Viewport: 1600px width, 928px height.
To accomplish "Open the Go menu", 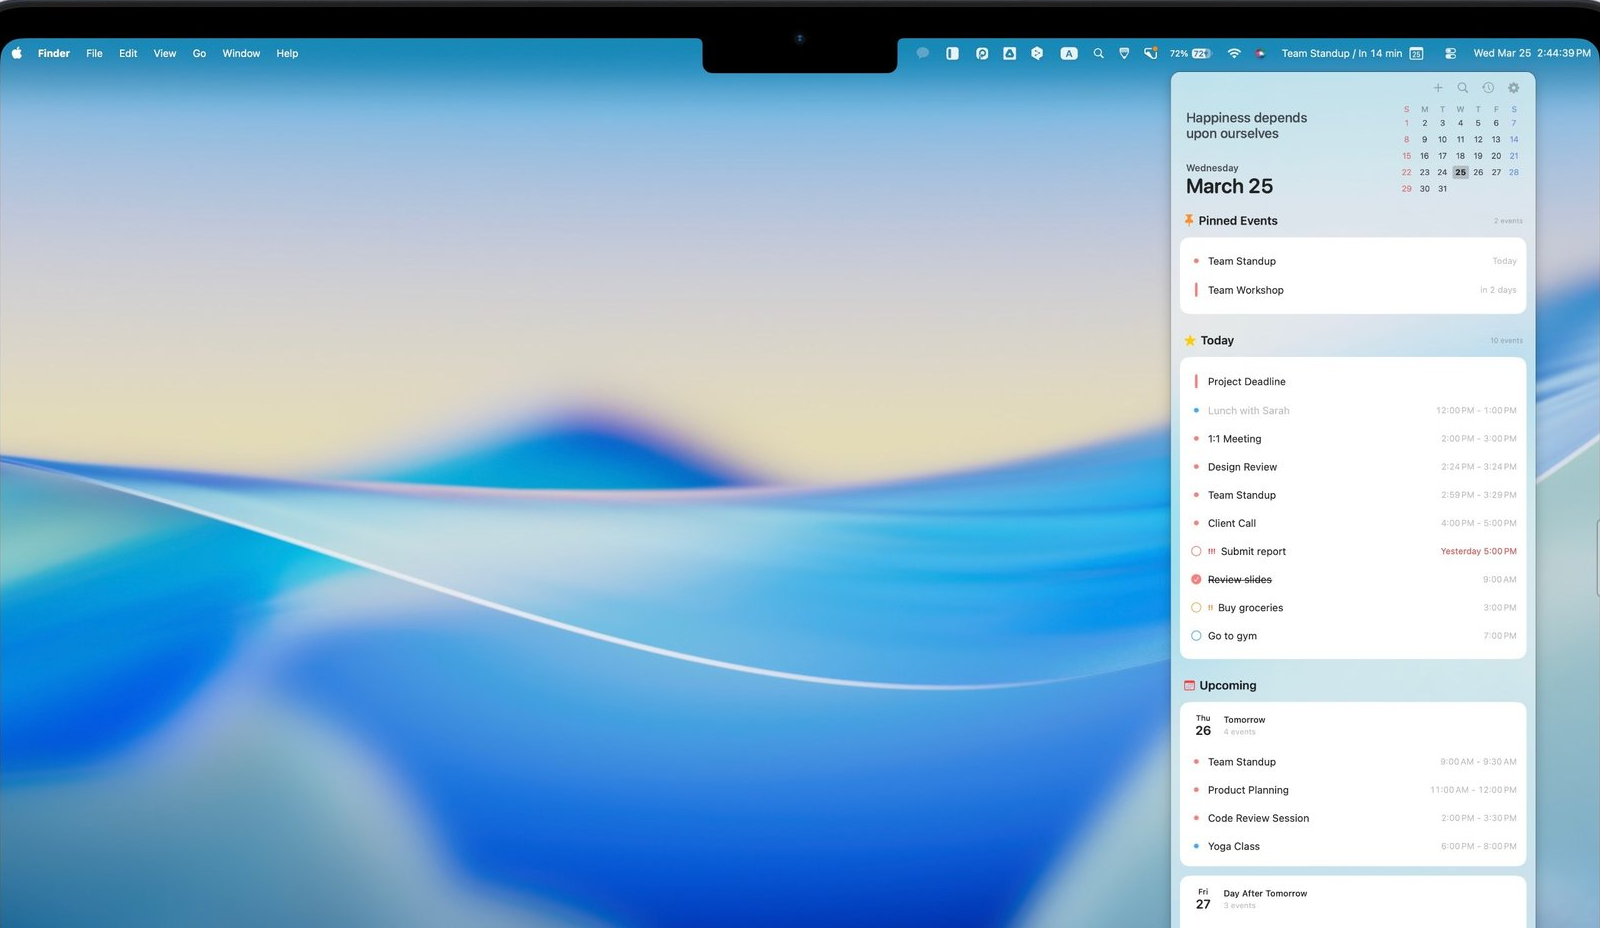I will (199, 53).
